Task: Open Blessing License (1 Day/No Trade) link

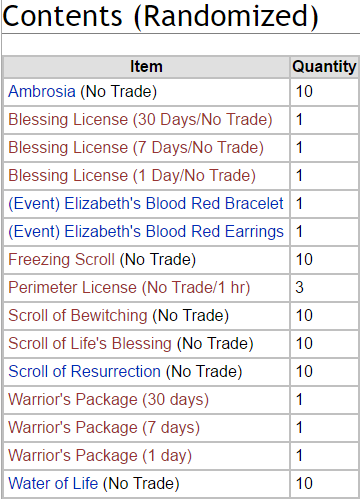Action: pos(132,176)
